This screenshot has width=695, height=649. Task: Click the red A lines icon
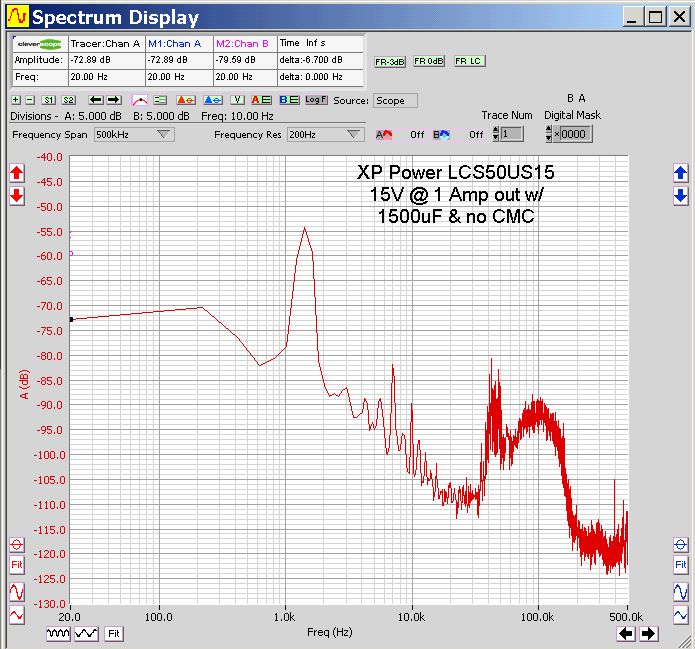coord(262,100)
